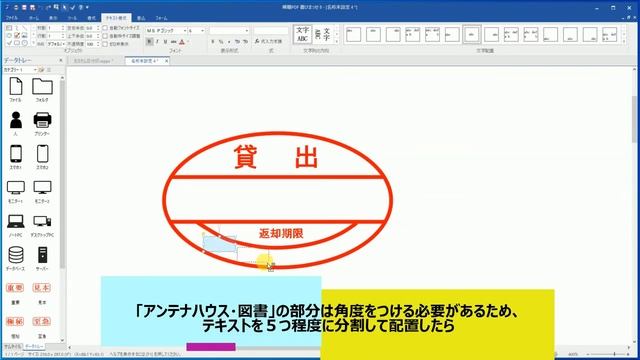This screenshot has height=360, width=640.
Task: Switch to the サムネイル panel tab
Action: click(12, 346)
